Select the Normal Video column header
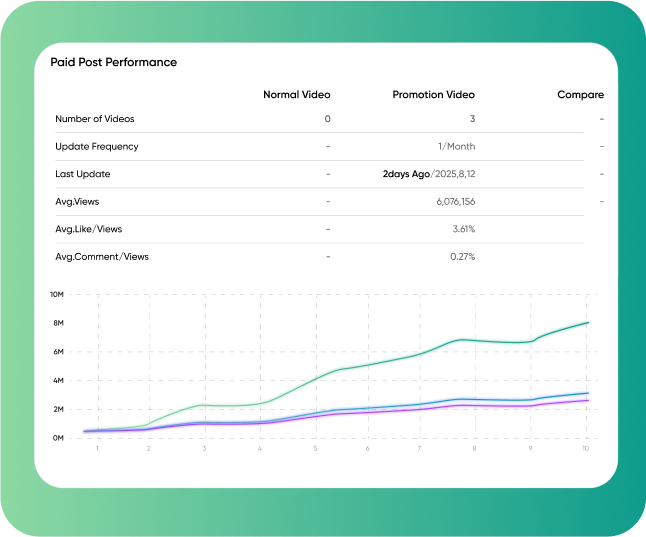 pyautogui.click(x=296, y=95)
